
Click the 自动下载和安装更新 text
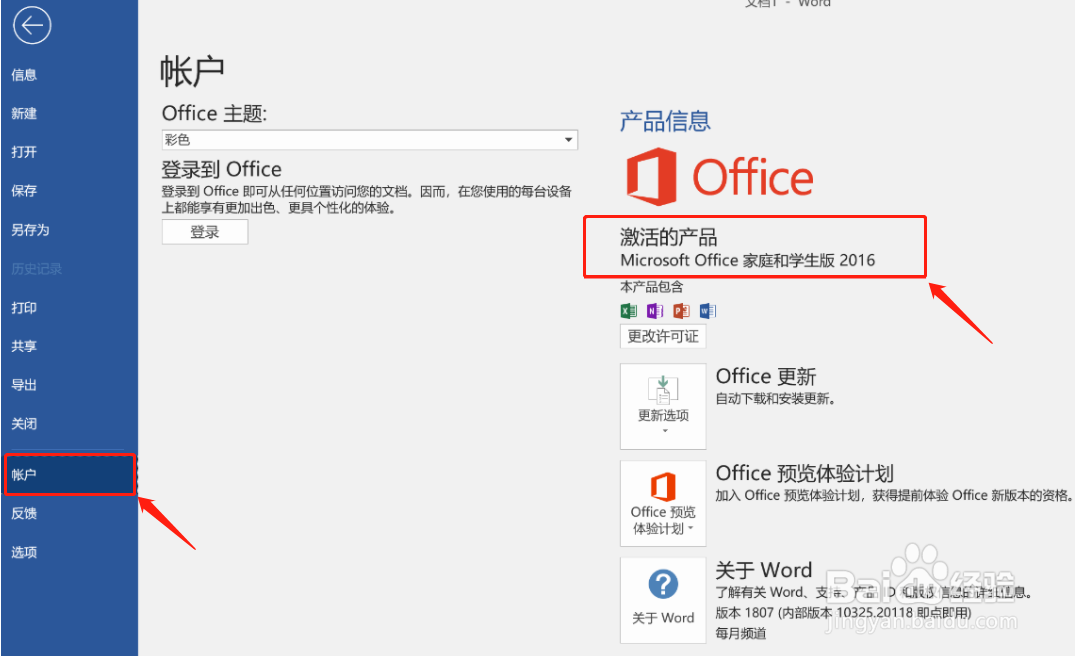point(775,399)
